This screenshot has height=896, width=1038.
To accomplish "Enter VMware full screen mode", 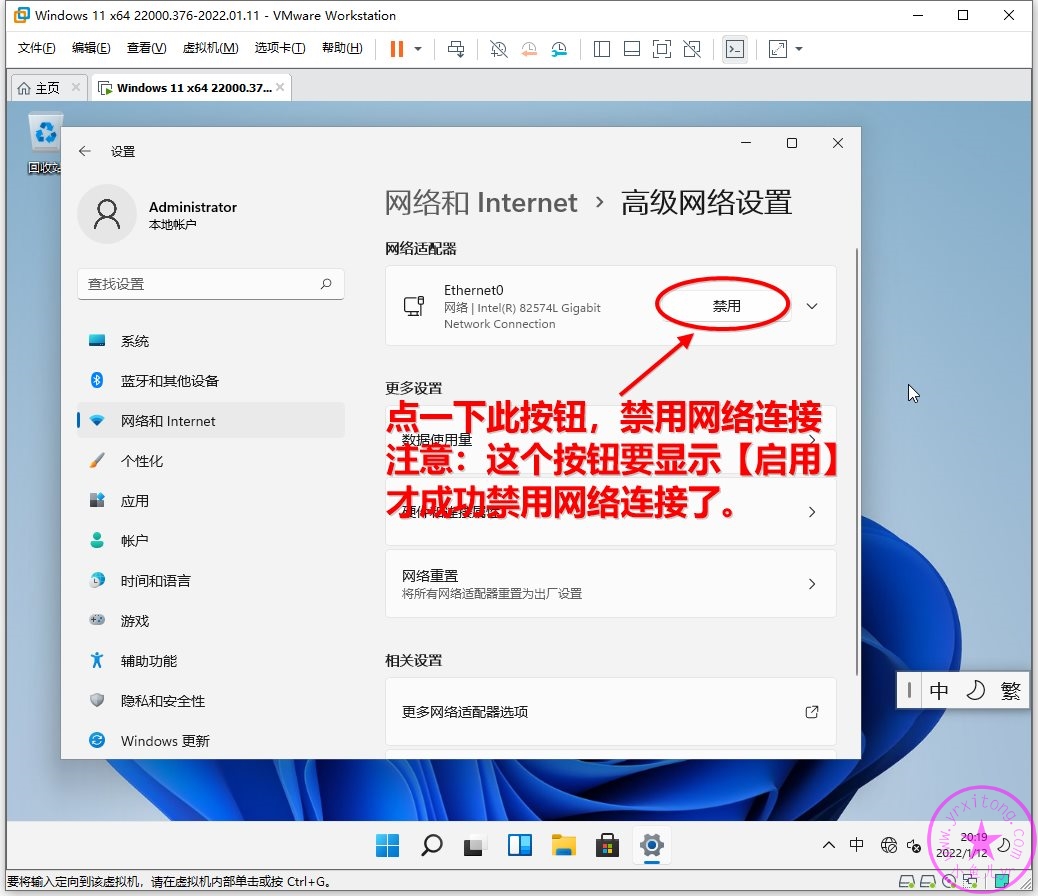I will point(661,48).
